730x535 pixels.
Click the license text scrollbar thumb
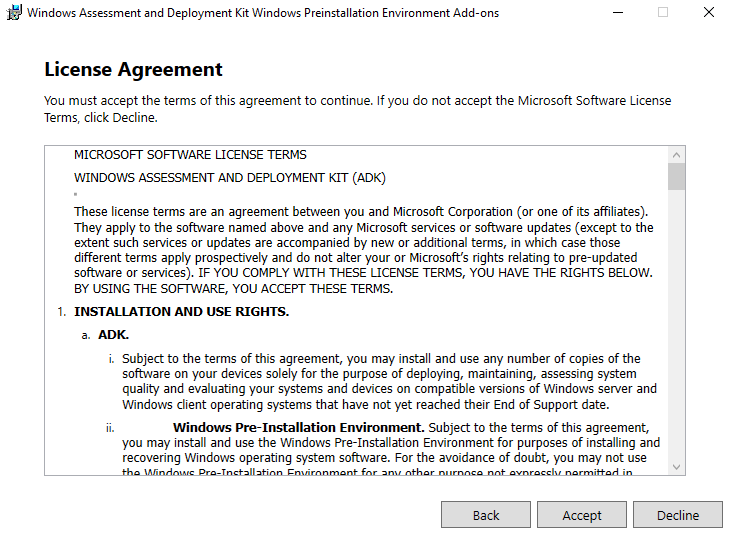click(x=677, y=176)
